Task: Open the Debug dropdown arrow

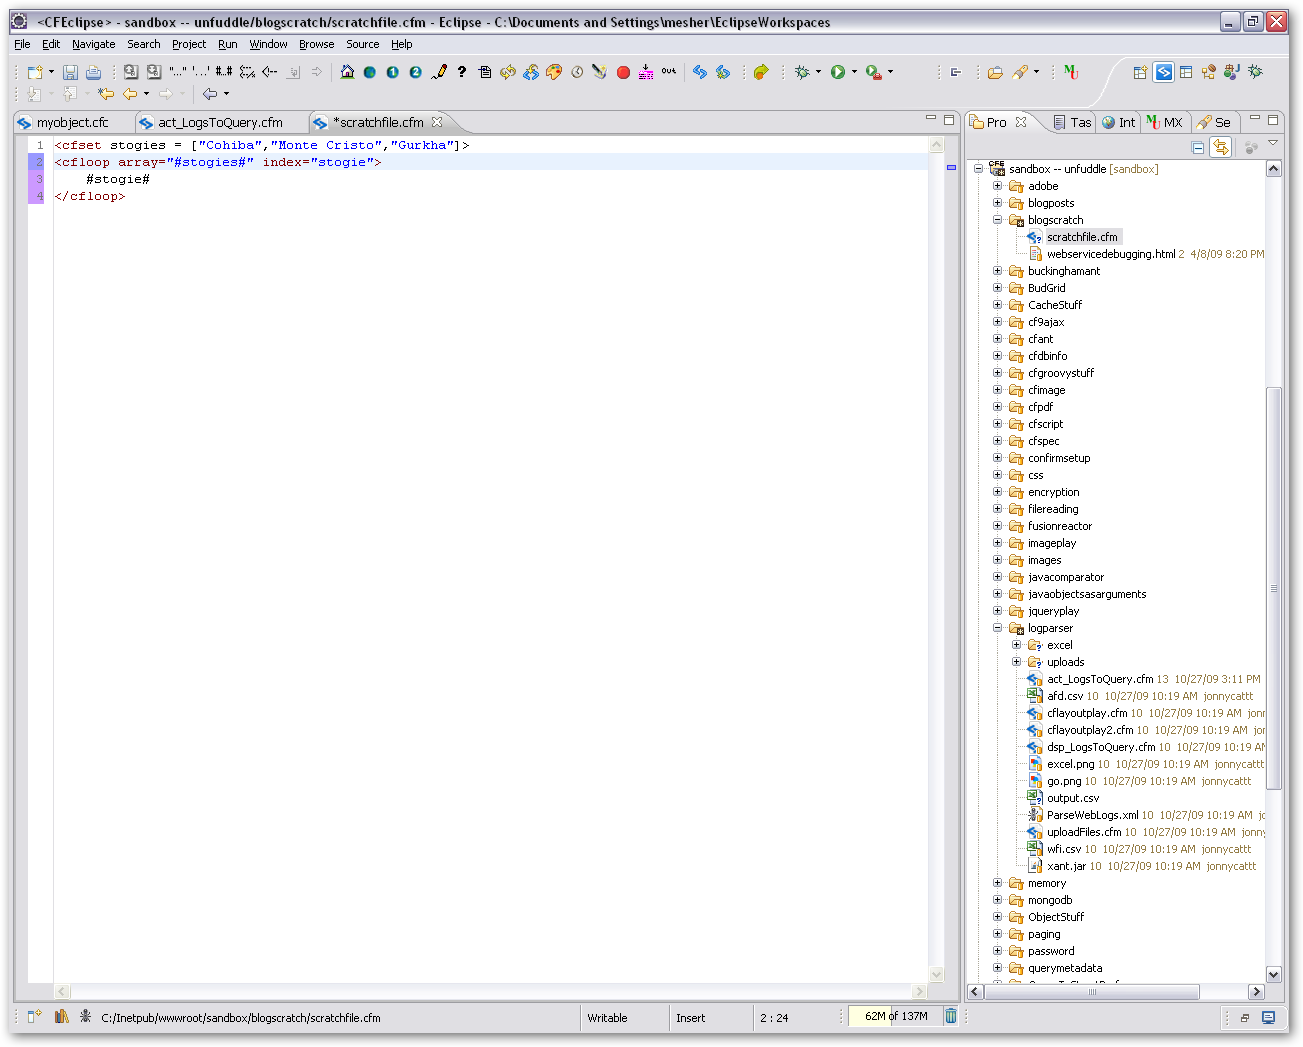Action: [818, 72]
